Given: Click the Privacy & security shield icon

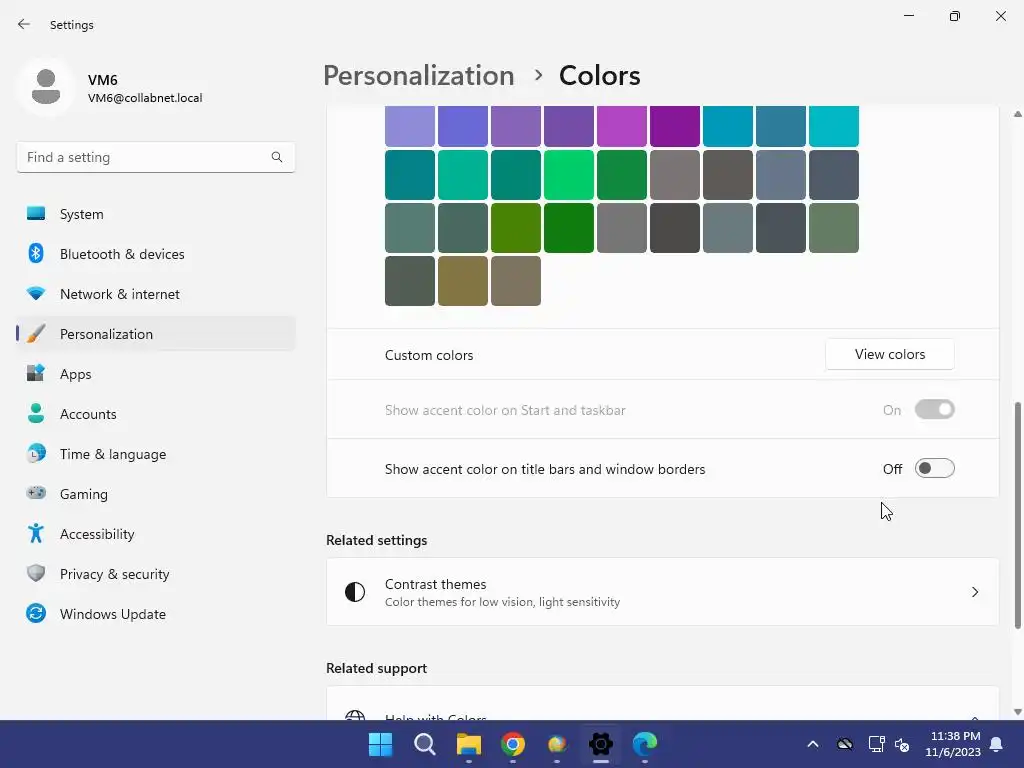Looking at the screenshot, I should pos(36,573).
